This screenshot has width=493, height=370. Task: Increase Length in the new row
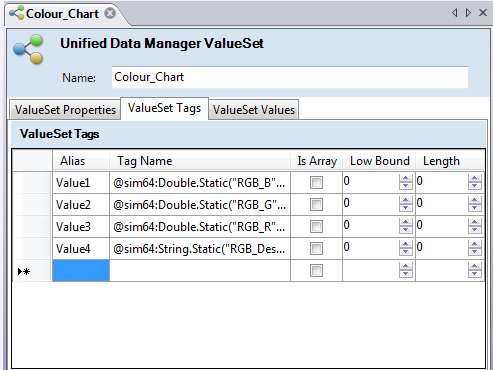475,266
